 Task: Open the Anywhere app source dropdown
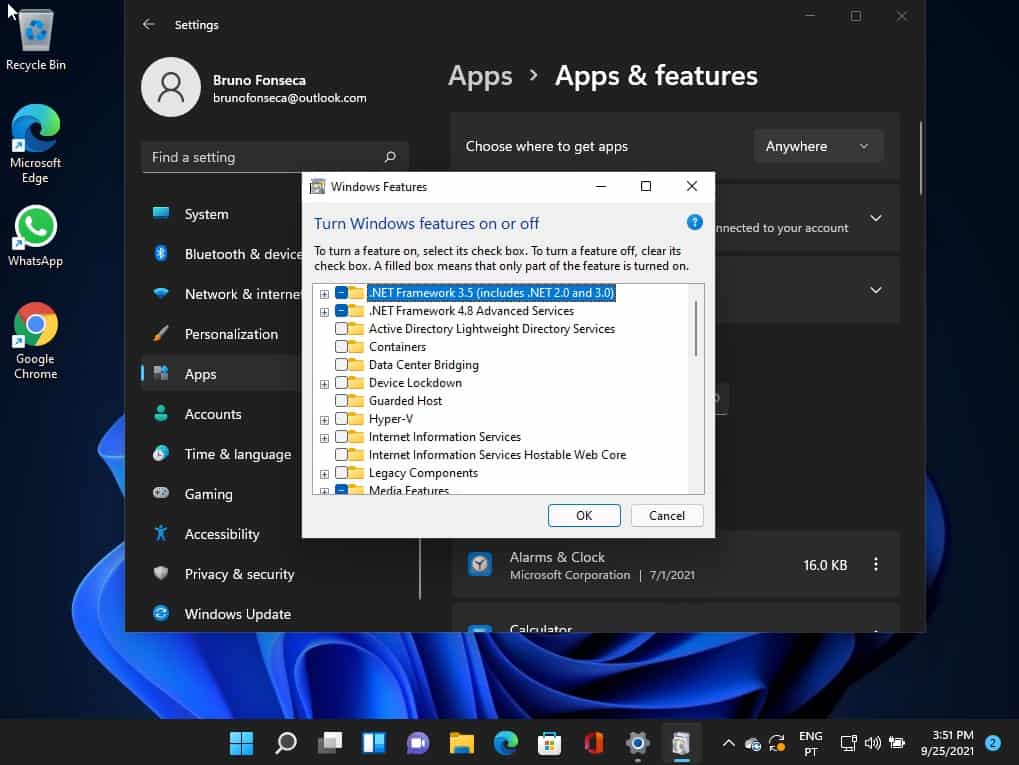818,146
